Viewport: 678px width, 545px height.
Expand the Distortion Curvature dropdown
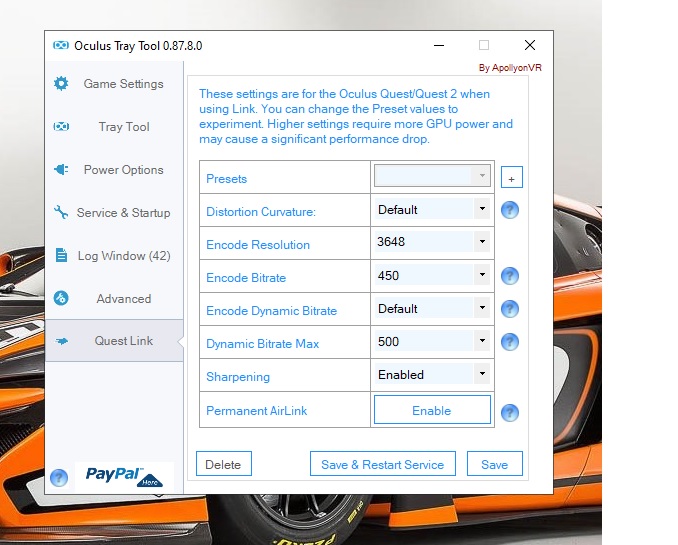[x=482, y=209]
